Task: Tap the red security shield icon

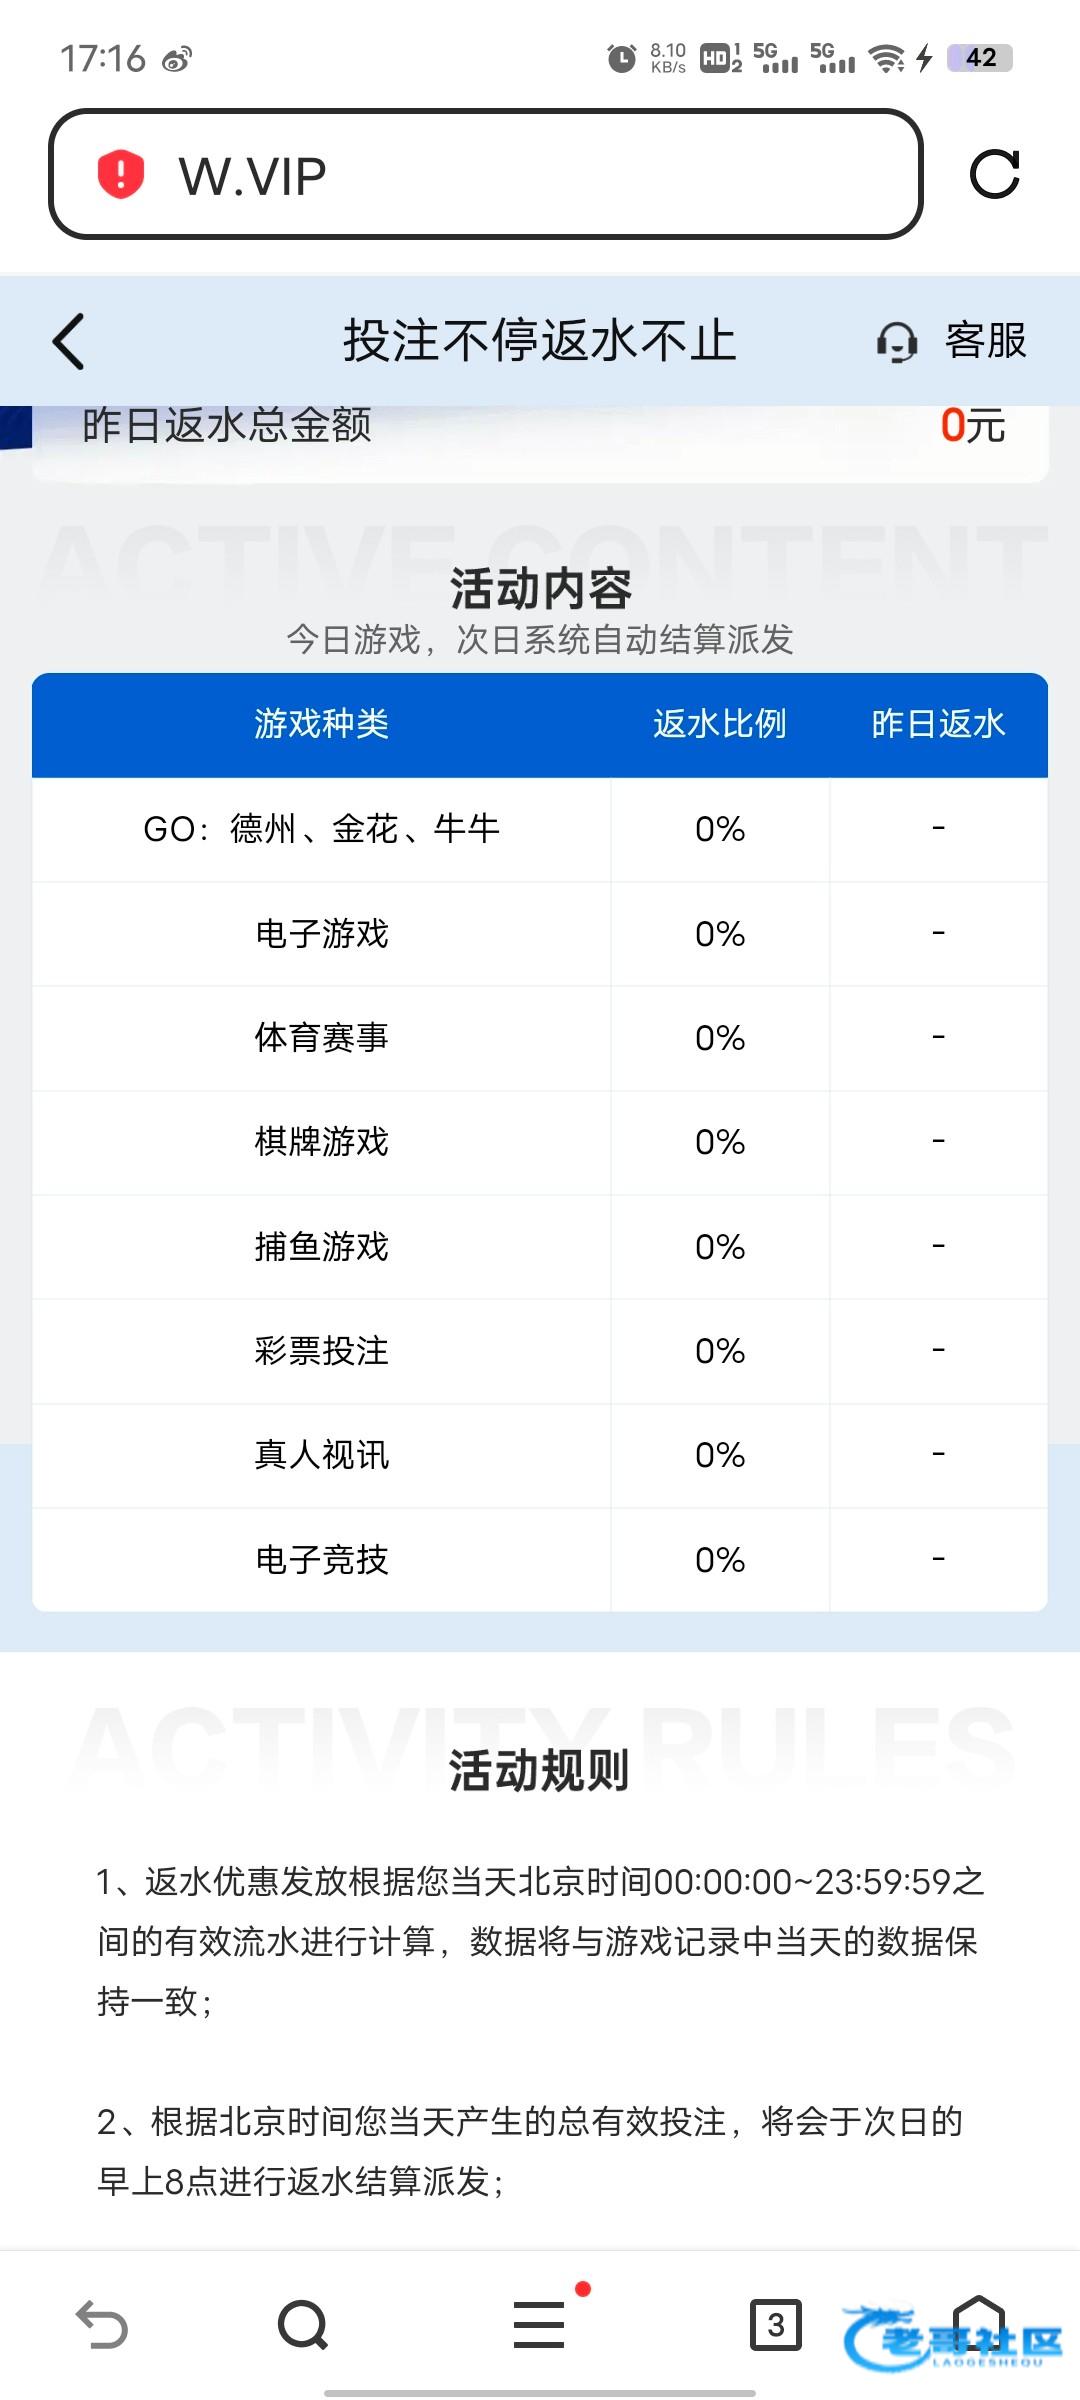Action: click(x=121, y=175)
